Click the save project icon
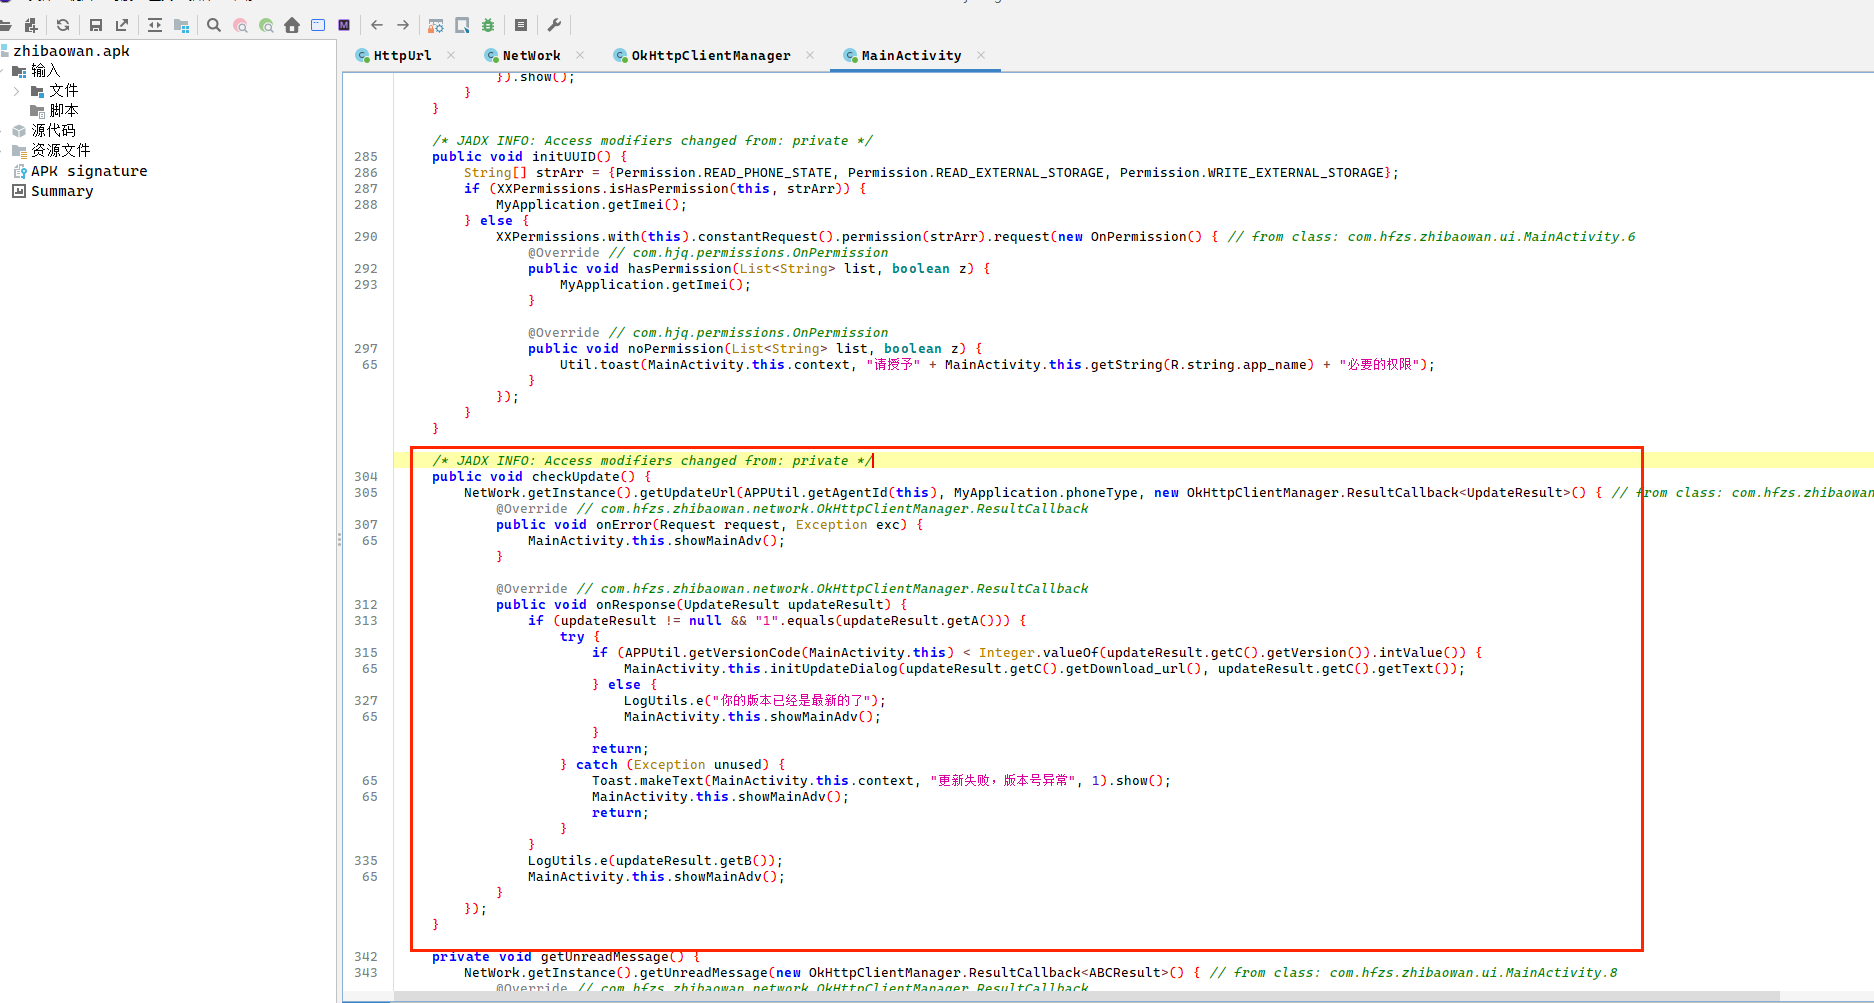 (96, 25)
